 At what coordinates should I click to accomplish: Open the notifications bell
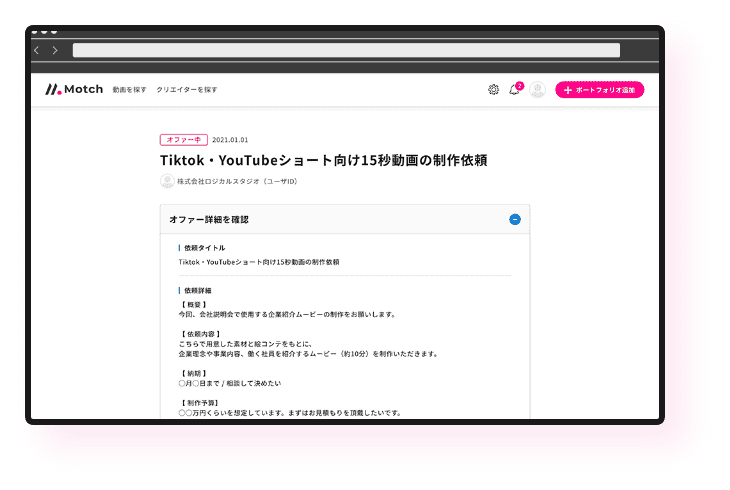point(514,90)
